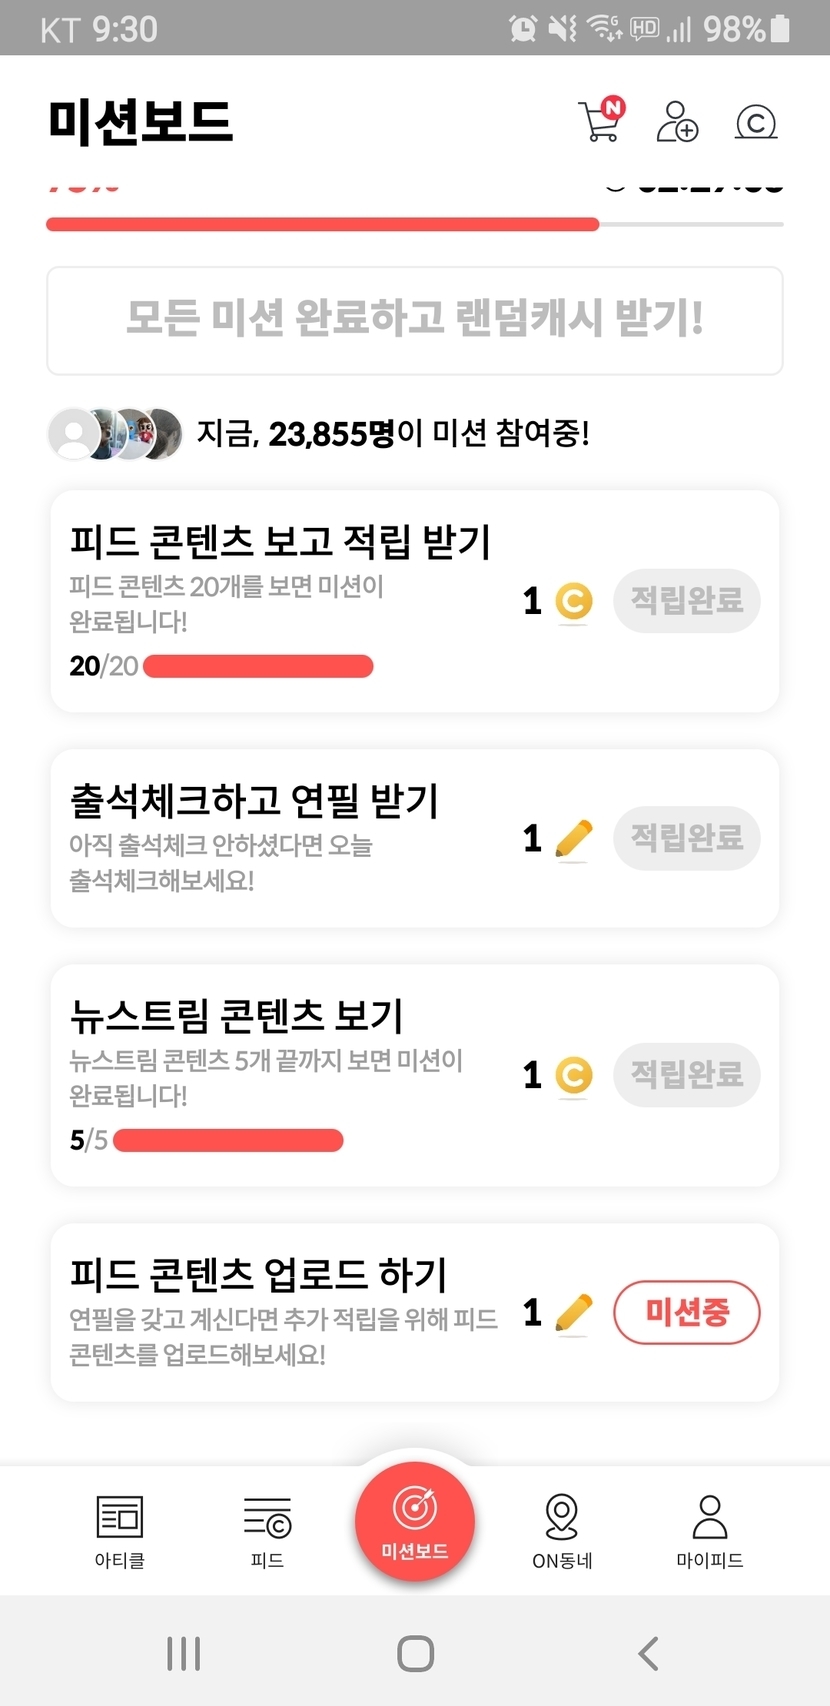Select the 미션보드 center tab
Screen dimensions: 830x1706
[x=415, y=1522]
